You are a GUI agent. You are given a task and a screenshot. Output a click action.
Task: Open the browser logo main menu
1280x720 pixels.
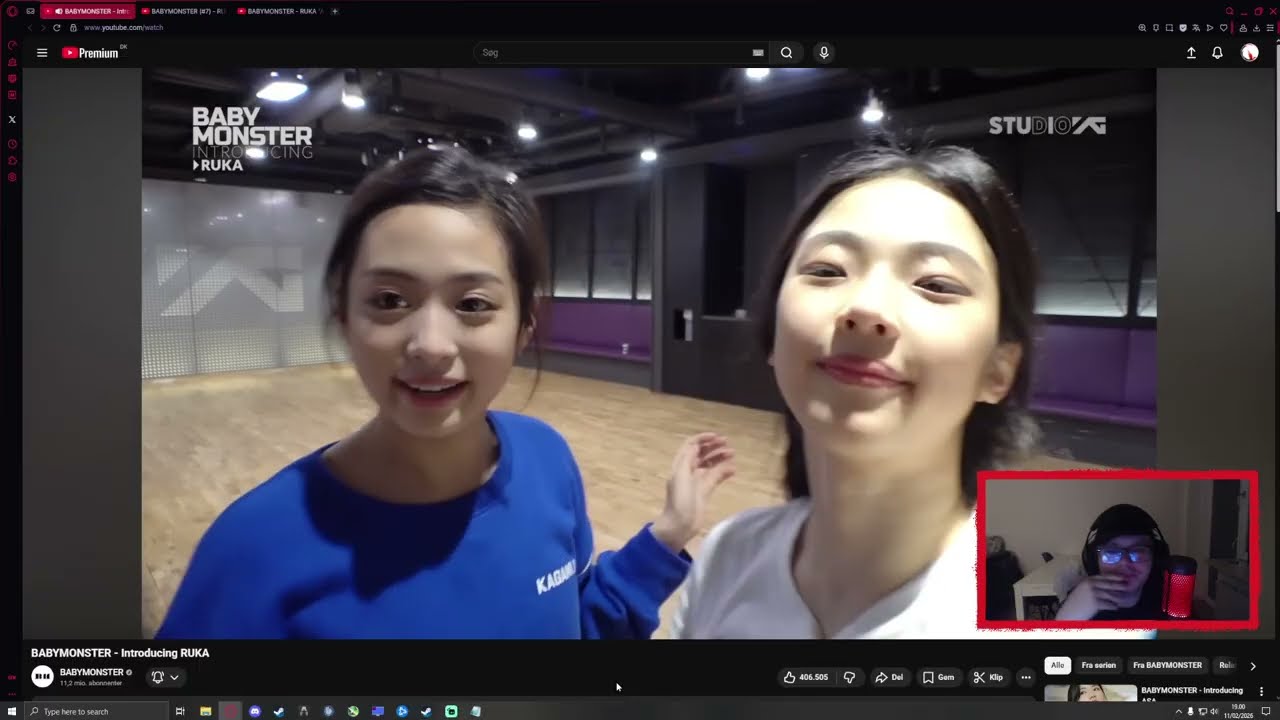[x=12, y=11]
